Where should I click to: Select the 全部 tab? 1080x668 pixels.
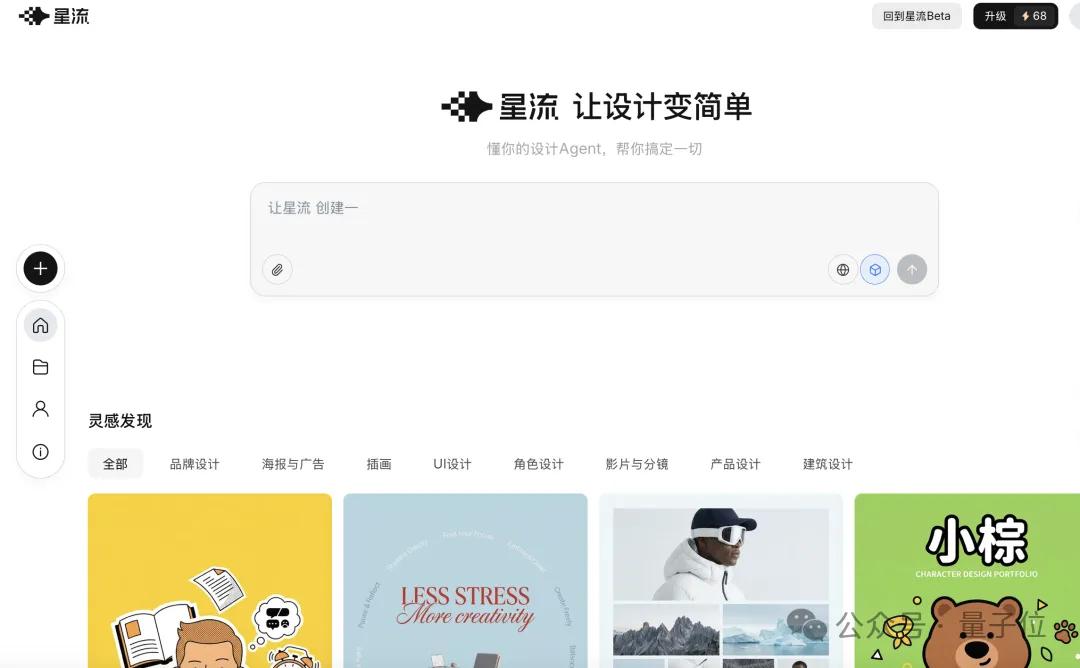(115, 464)
